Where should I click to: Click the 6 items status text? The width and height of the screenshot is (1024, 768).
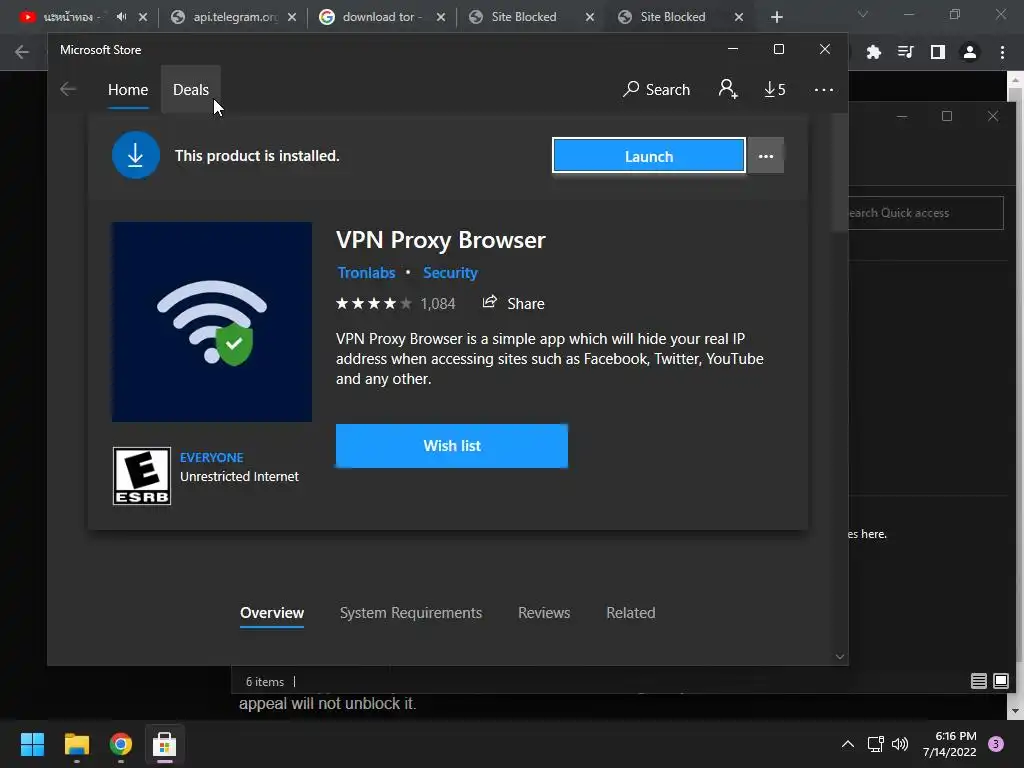coord(264,682)
